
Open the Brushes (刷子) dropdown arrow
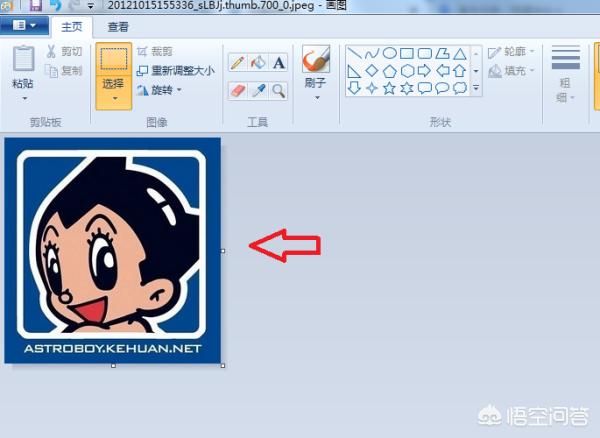point(317,98)
